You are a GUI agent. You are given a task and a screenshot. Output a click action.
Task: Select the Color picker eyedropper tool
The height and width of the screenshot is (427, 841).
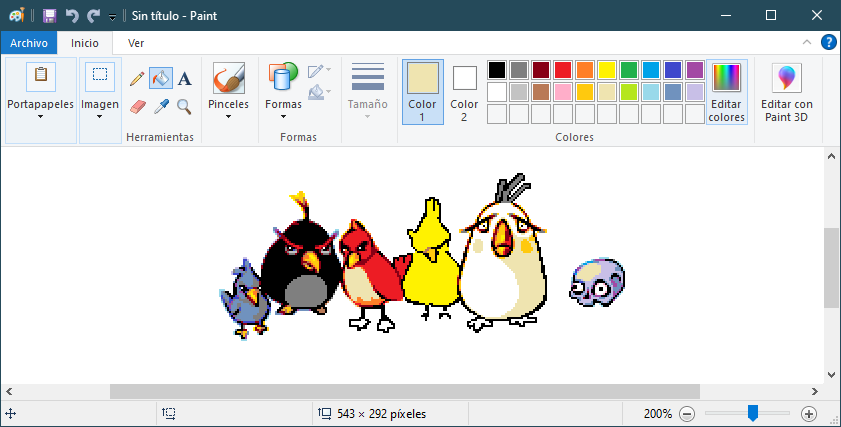(x=161, y=107)
